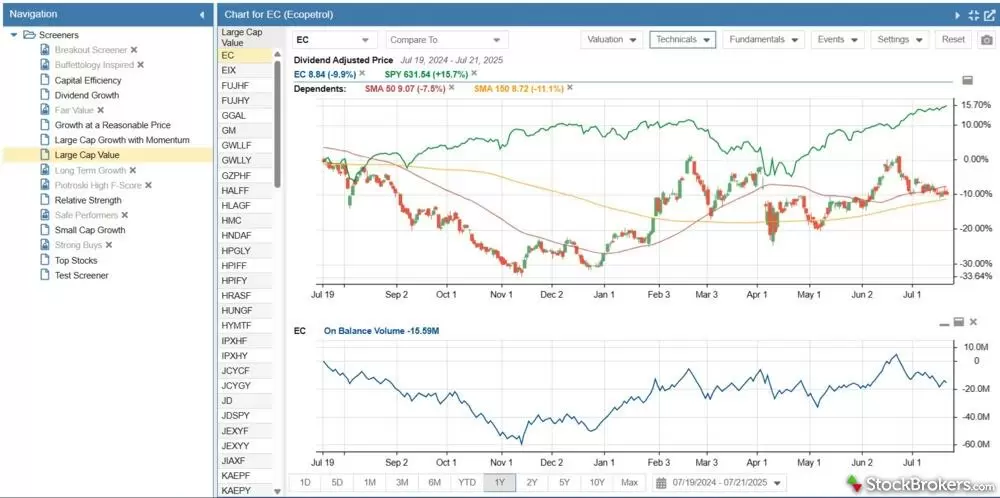
Task: Click the panel icon beside the Dependents row
Action: click(x=967, y=80)
